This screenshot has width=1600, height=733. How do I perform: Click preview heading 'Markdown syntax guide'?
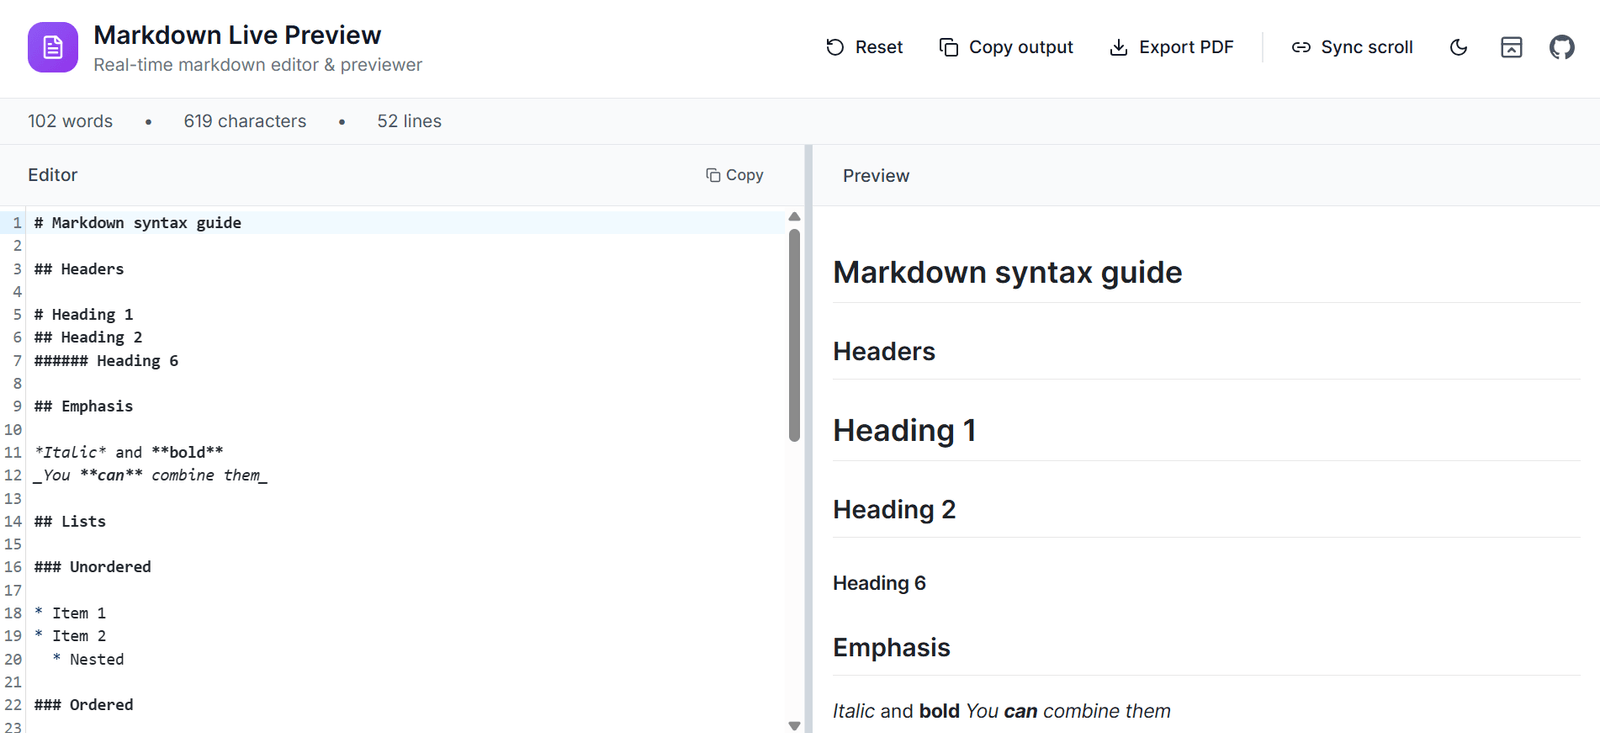coord(1007,272)
